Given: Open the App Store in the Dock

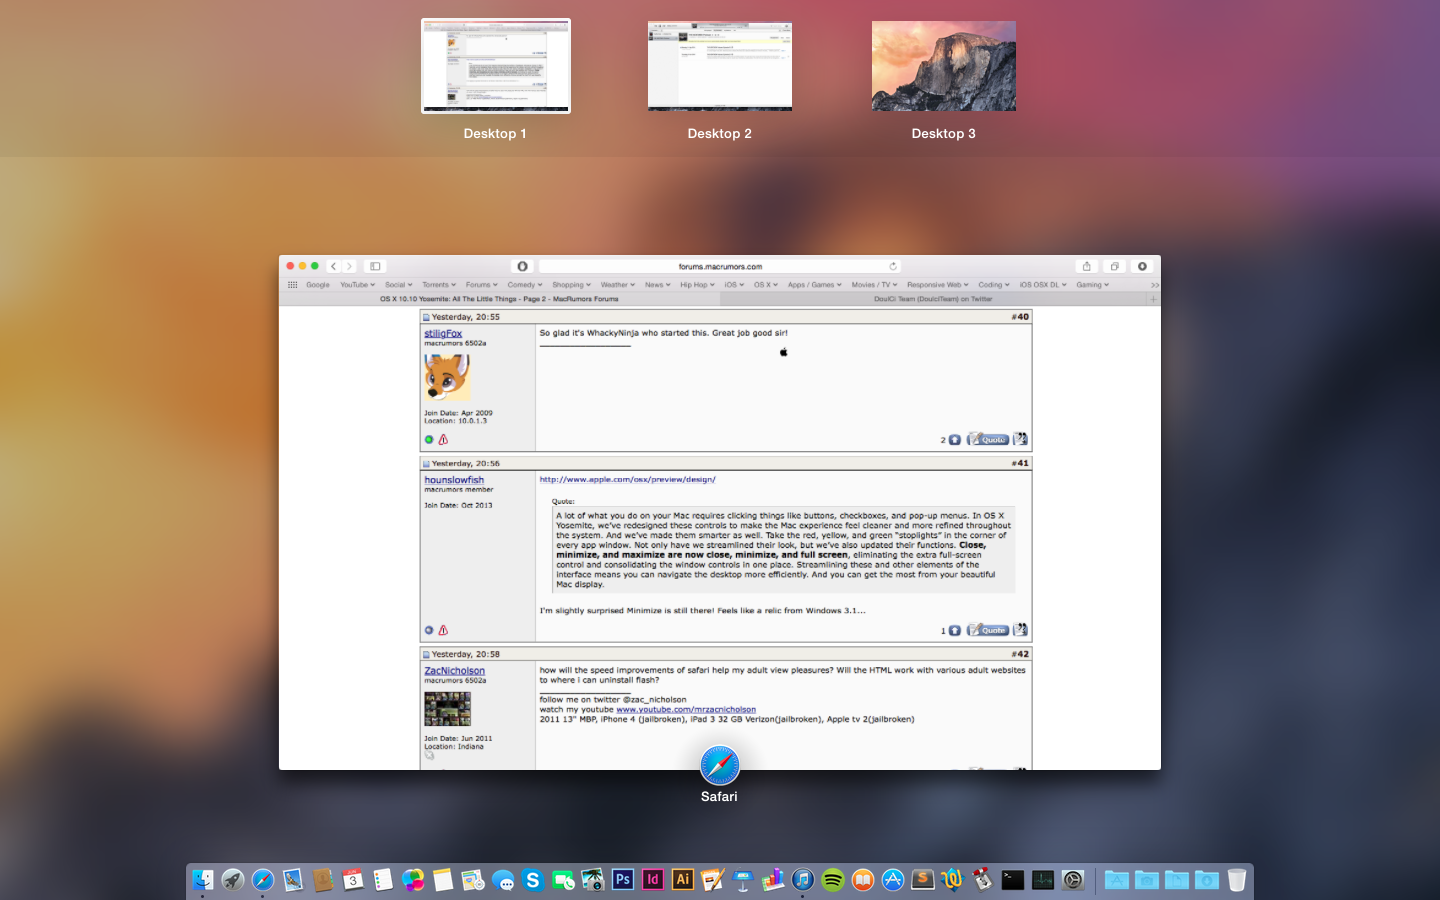Looking at the screenshot, I should (893, 880).
